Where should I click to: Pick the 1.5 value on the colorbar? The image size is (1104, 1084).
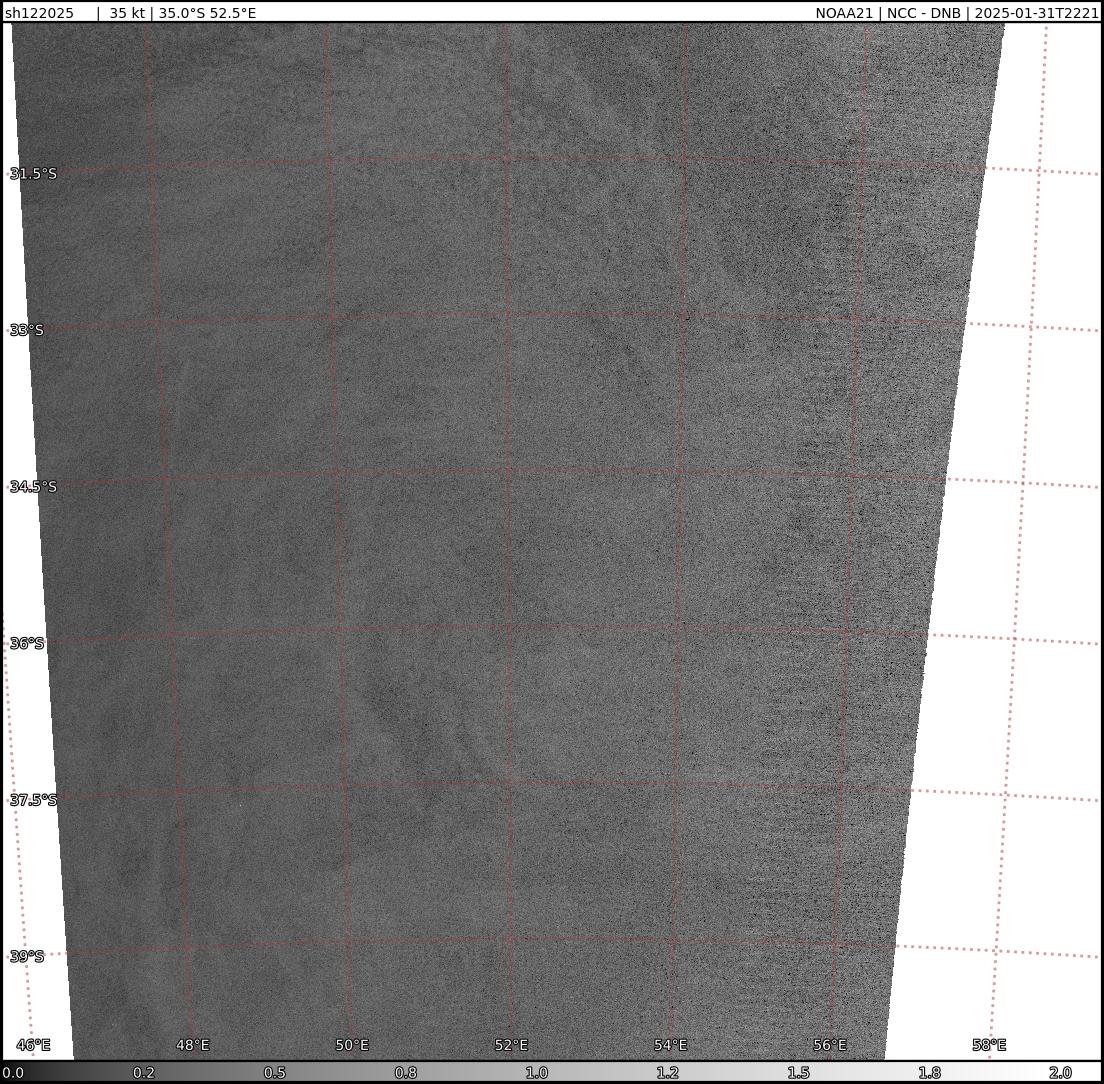798,1073
